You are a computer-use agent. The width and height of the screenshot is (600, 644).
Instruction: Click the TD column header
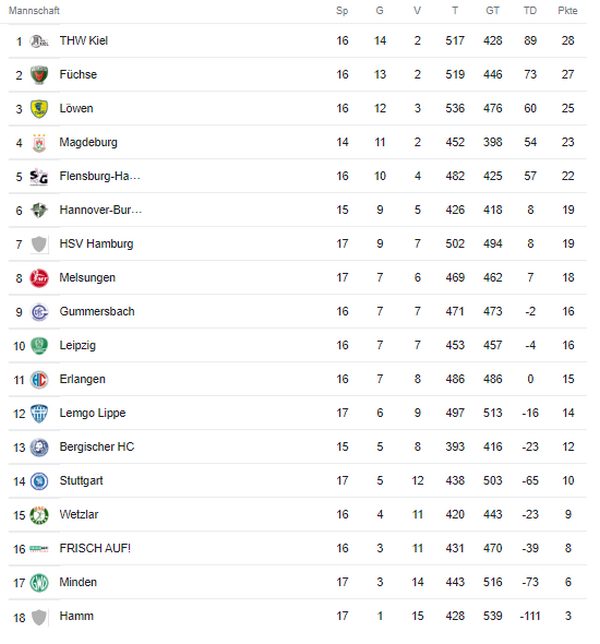530,11
